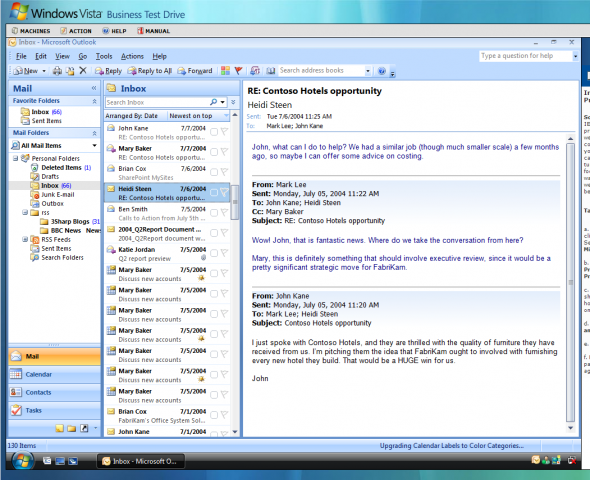This screenshot has width=590, height=480.
Task: Open the Shortcuts icon in navigation strip
Action: tap(84, 428)
